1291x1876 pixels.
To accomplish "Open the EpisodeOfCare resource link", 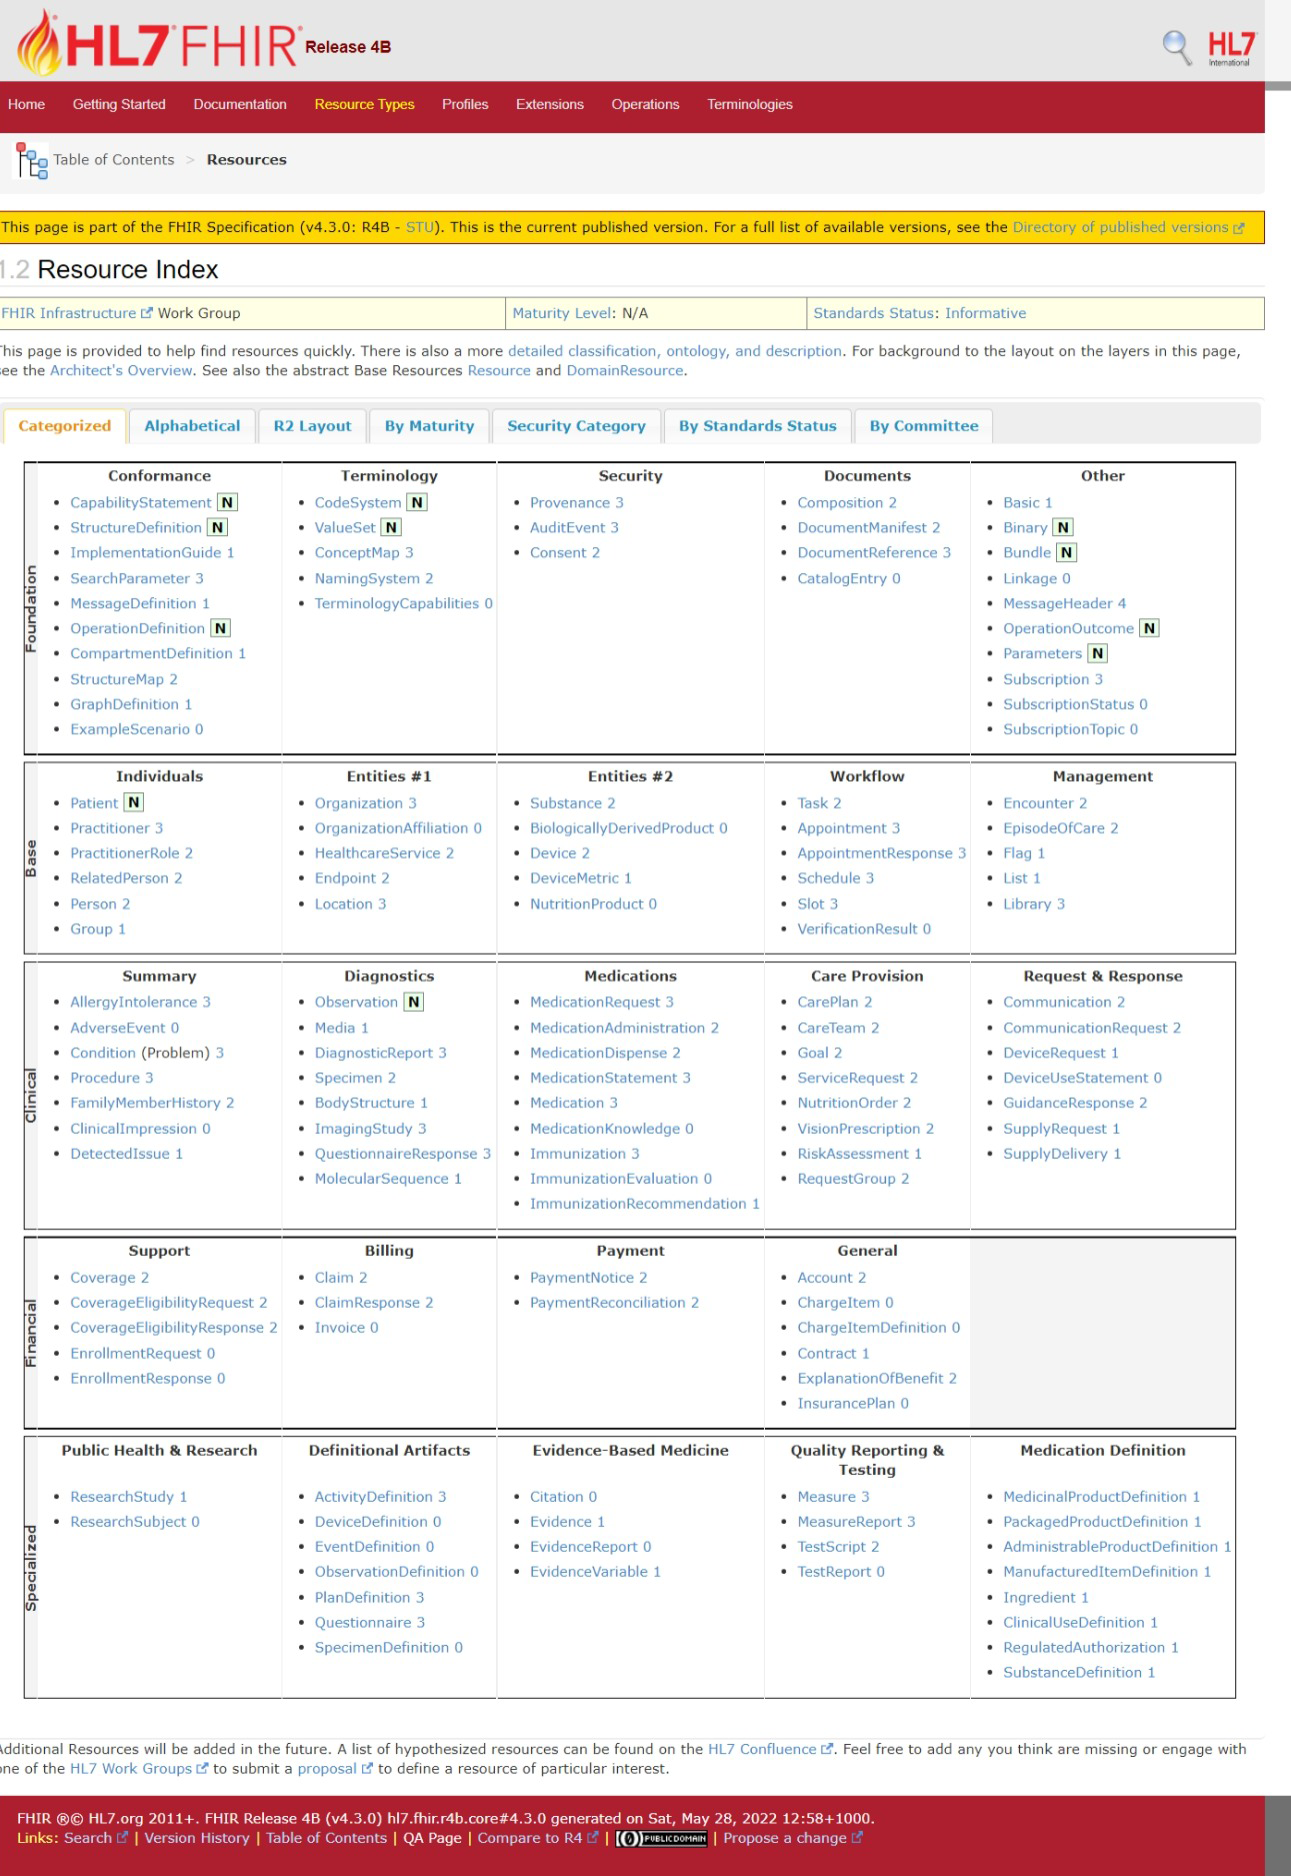I will click(1054, 829).
